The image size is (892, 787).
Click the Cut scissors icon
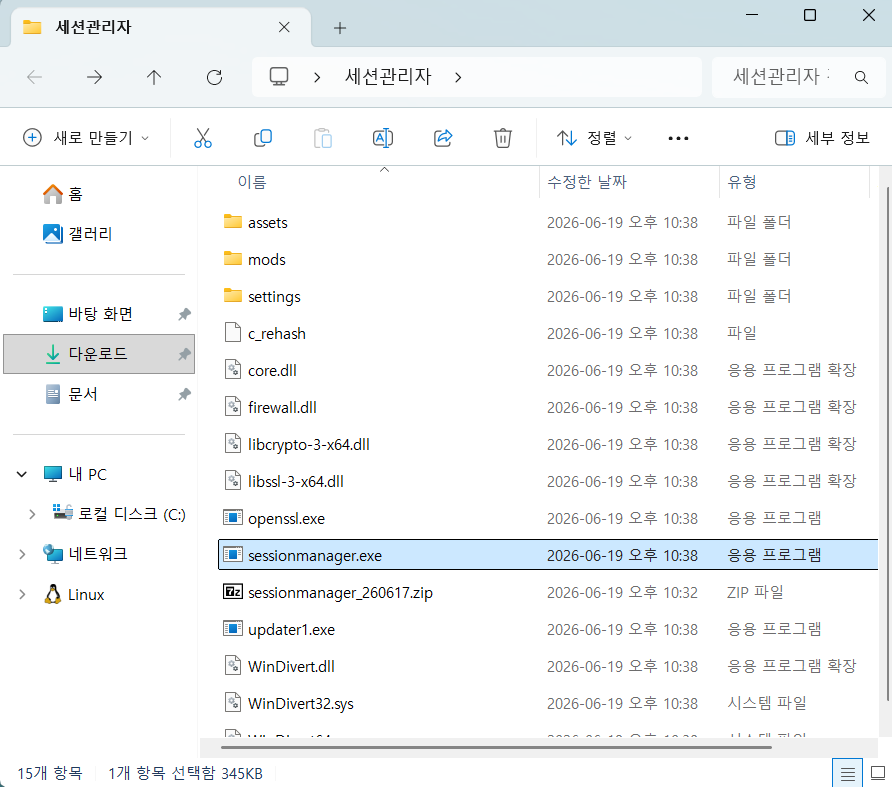point(203,138)
